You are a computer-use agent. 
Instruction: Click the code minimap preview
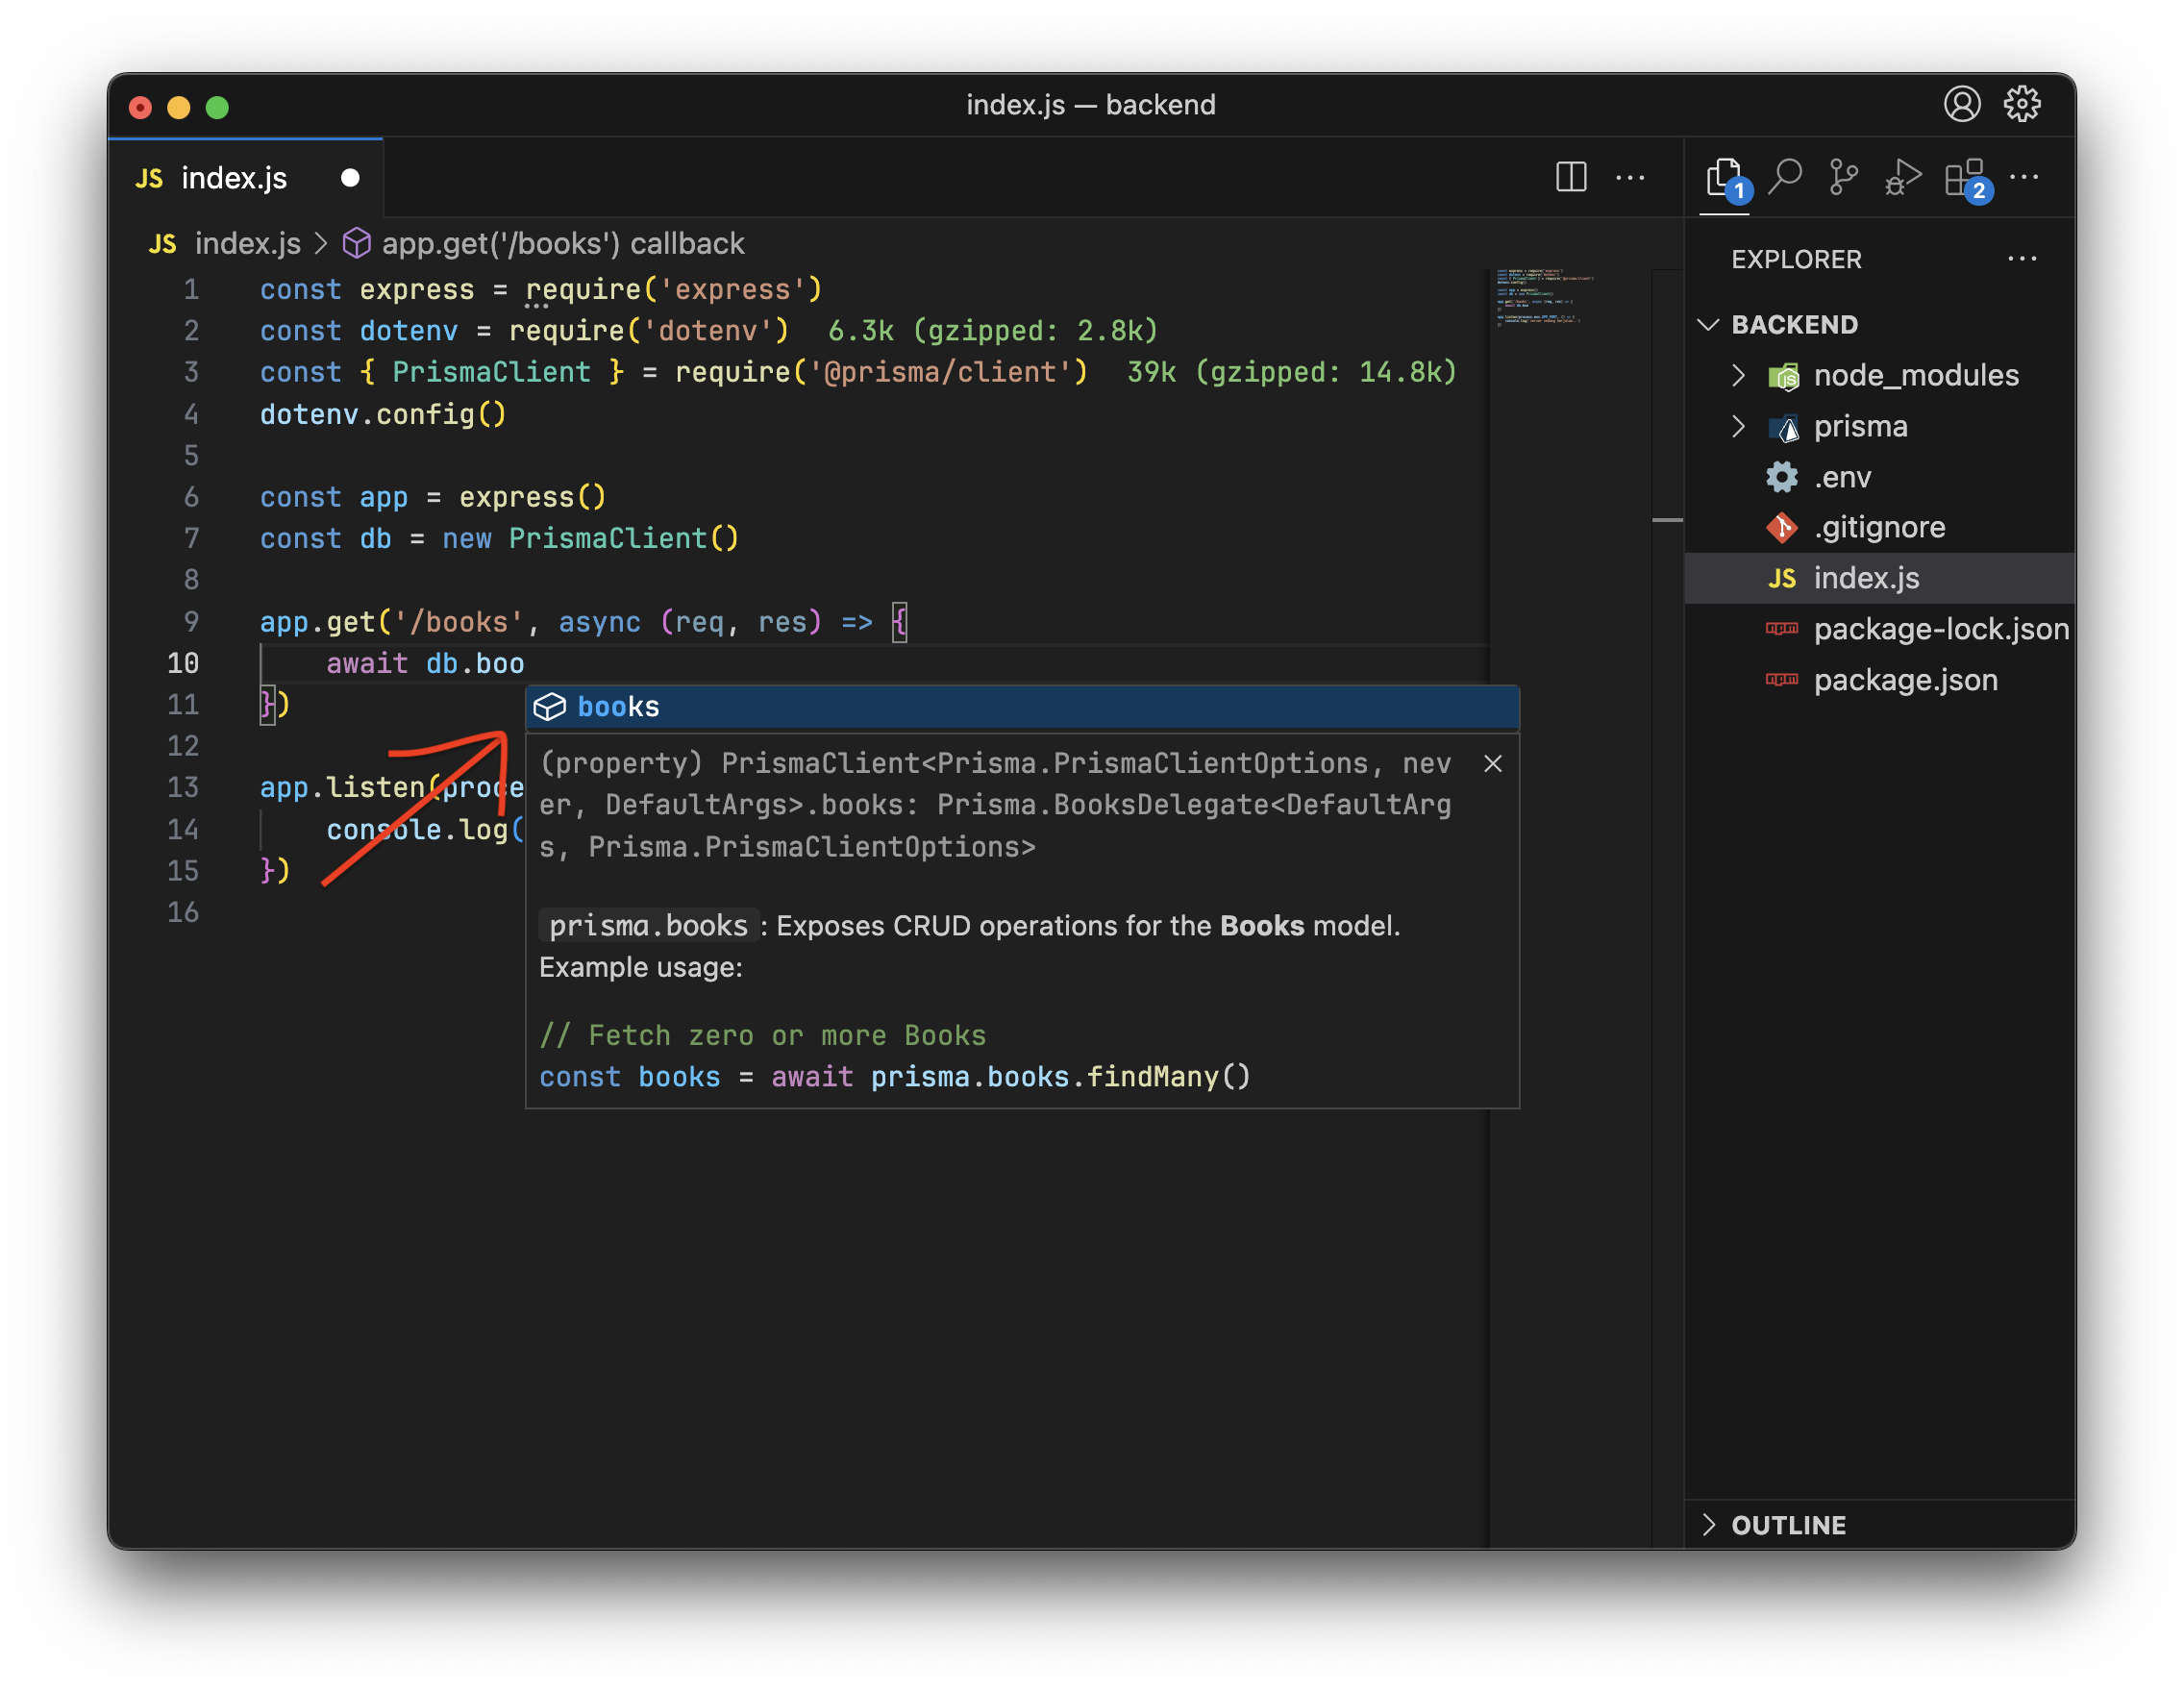click(1543, 296)
